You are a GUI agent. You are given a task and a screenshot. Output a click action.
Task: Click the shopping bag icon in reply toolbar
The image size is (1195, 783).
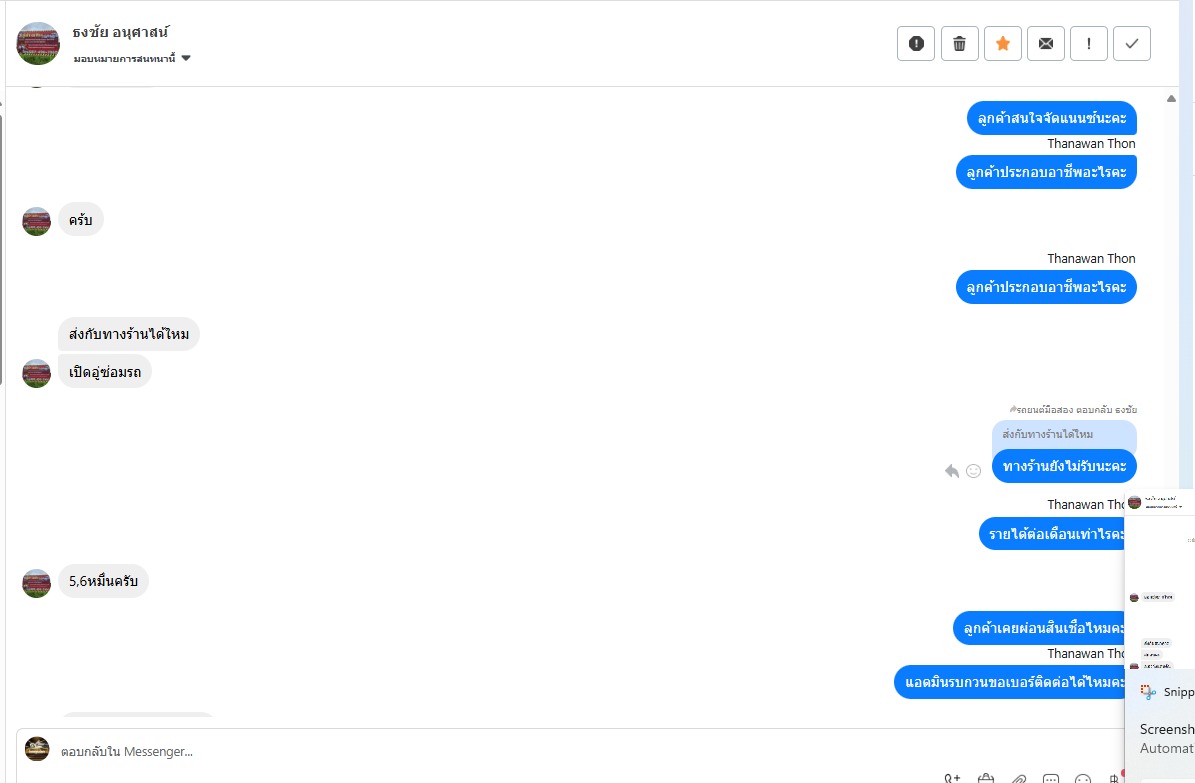click(986, 778)
